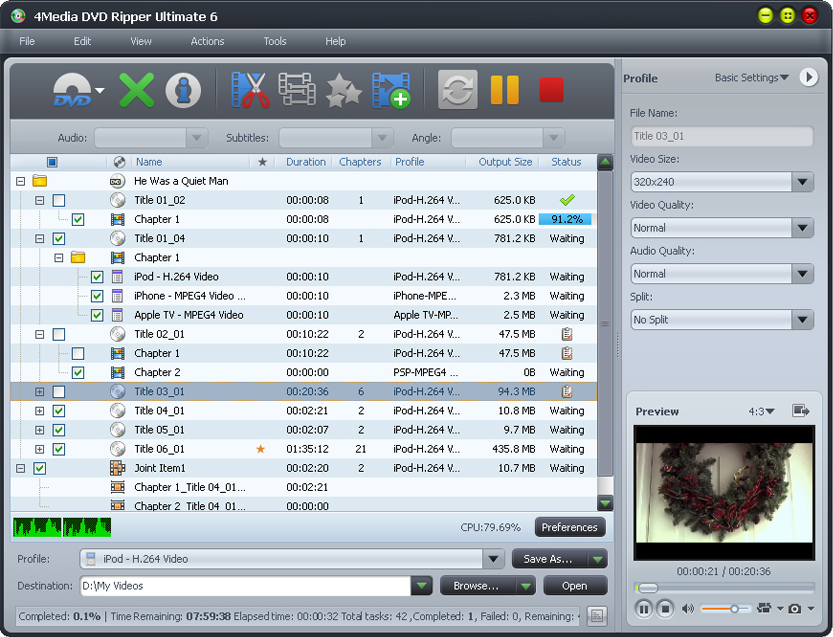The height and width of the screenshot is (637, 833).
Task: Open the star effects tool
Action: click(344, 91)
